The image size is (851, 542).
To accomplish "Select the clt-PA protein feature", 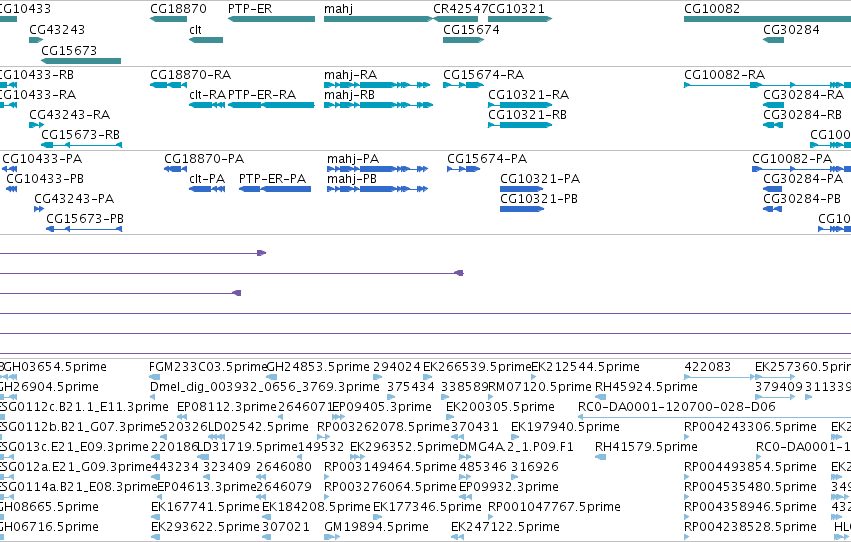I will click(207, 189).
